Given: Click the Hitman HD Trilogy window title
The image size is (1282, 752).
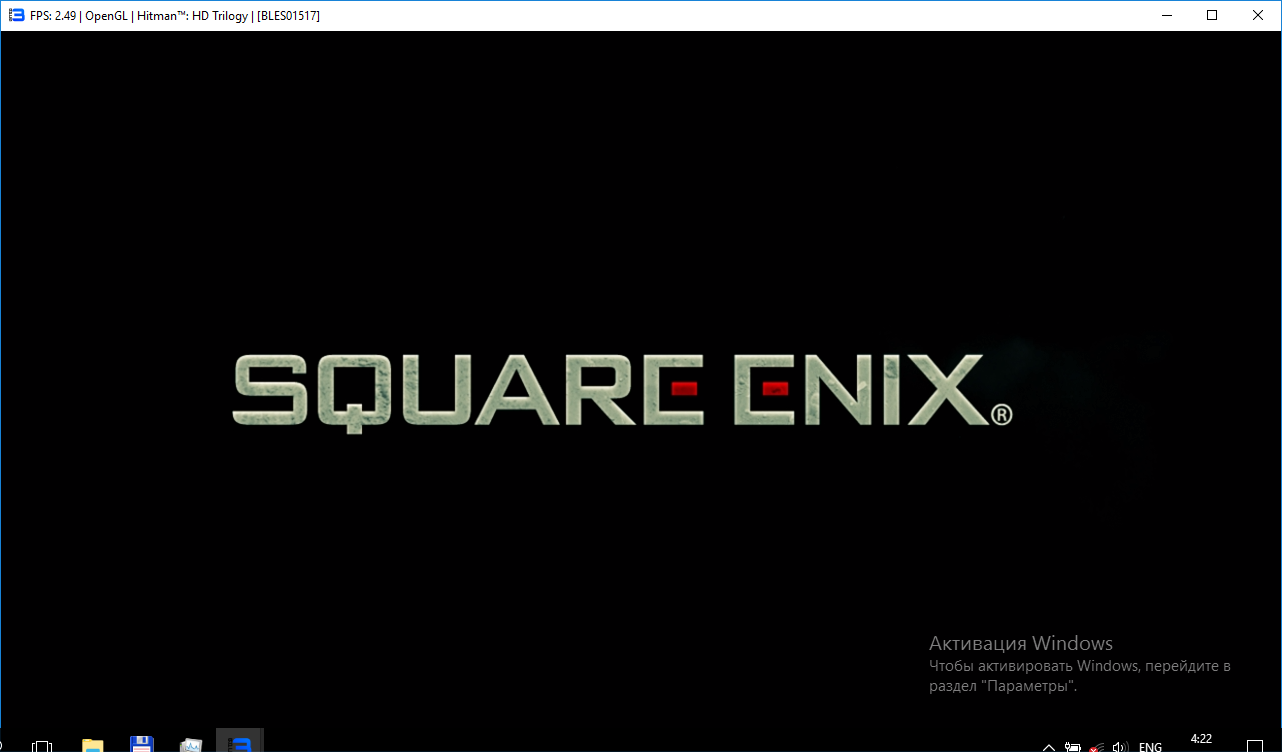Looking at the screenshot, I should [175, 15].
